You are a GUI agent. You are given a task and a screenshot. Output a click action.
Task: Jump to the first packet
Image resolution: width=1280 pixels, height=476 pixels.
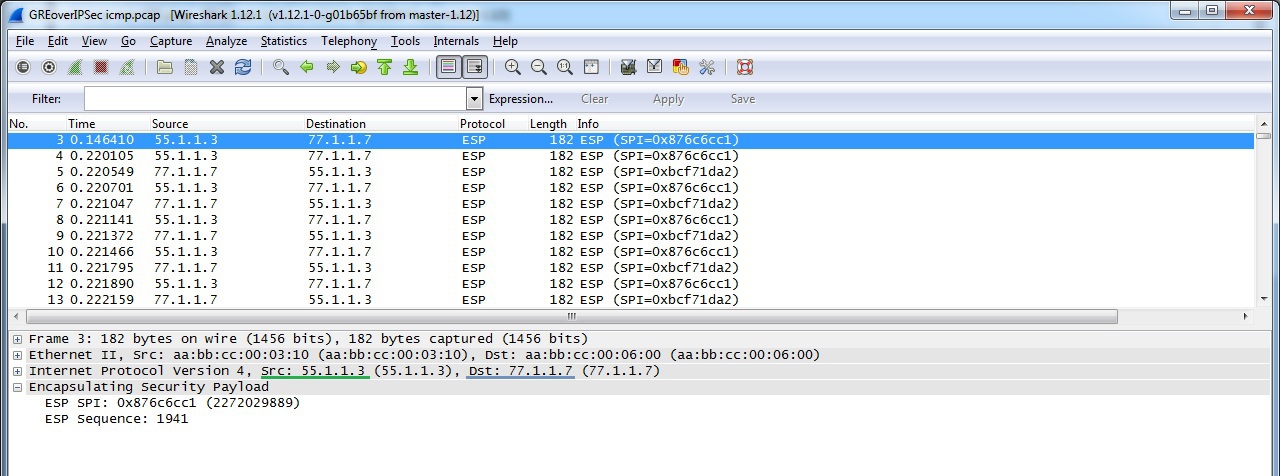click(384, 67)
